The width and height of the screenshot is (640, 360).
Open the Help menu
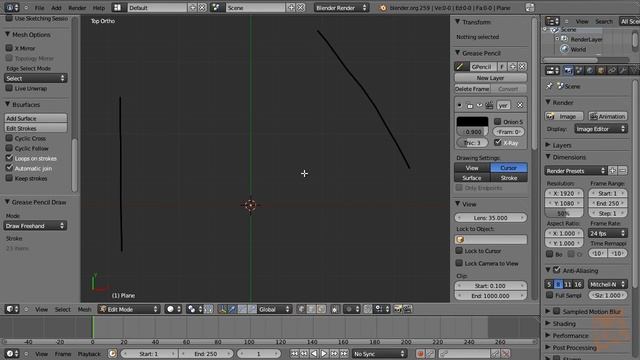(99, 7)
